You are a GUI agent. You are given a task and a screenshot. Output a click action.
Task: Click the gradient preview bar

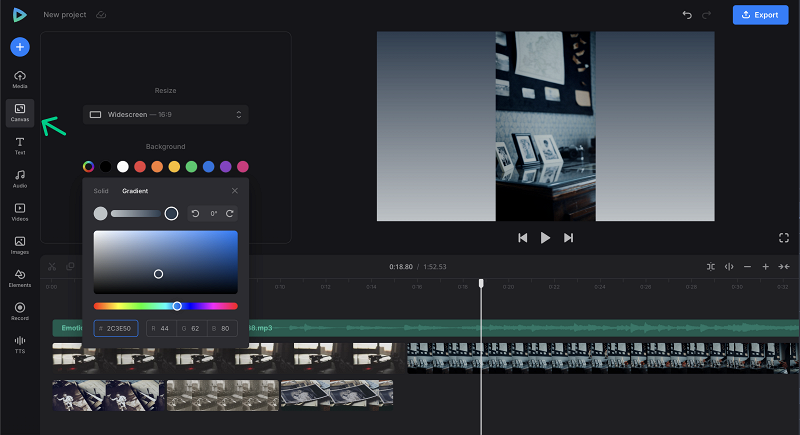pos(136,214)
